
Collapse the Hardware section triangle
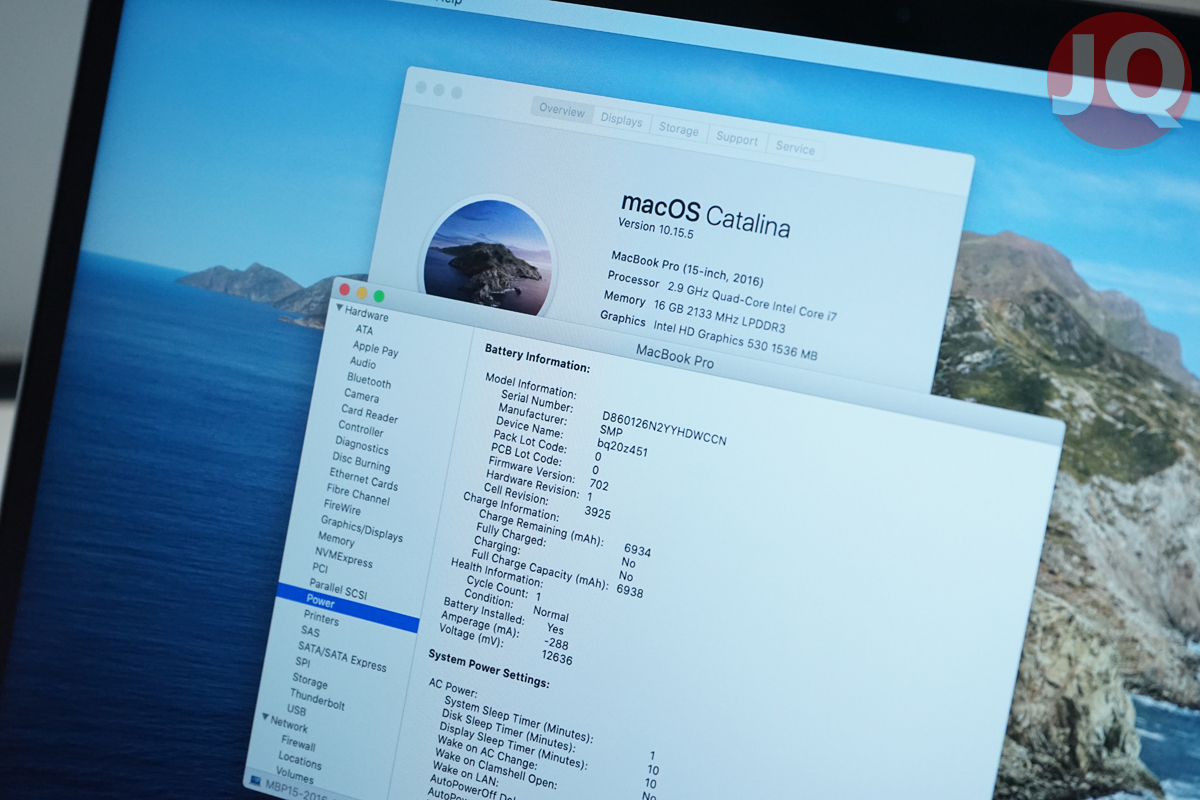coord(339,308)
